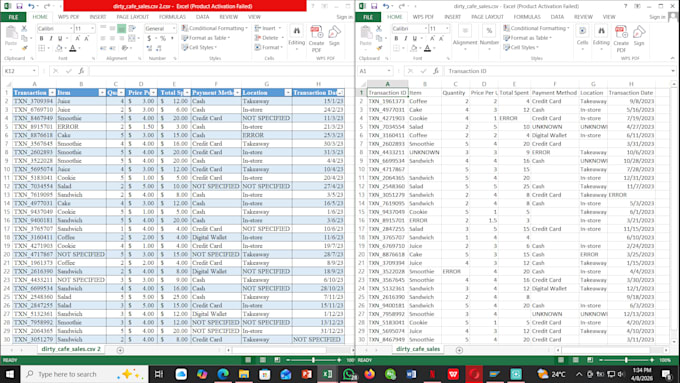Open Location column filter dropdown
Viewport: 680px width, 383px height.
click(x=288, y=92)
